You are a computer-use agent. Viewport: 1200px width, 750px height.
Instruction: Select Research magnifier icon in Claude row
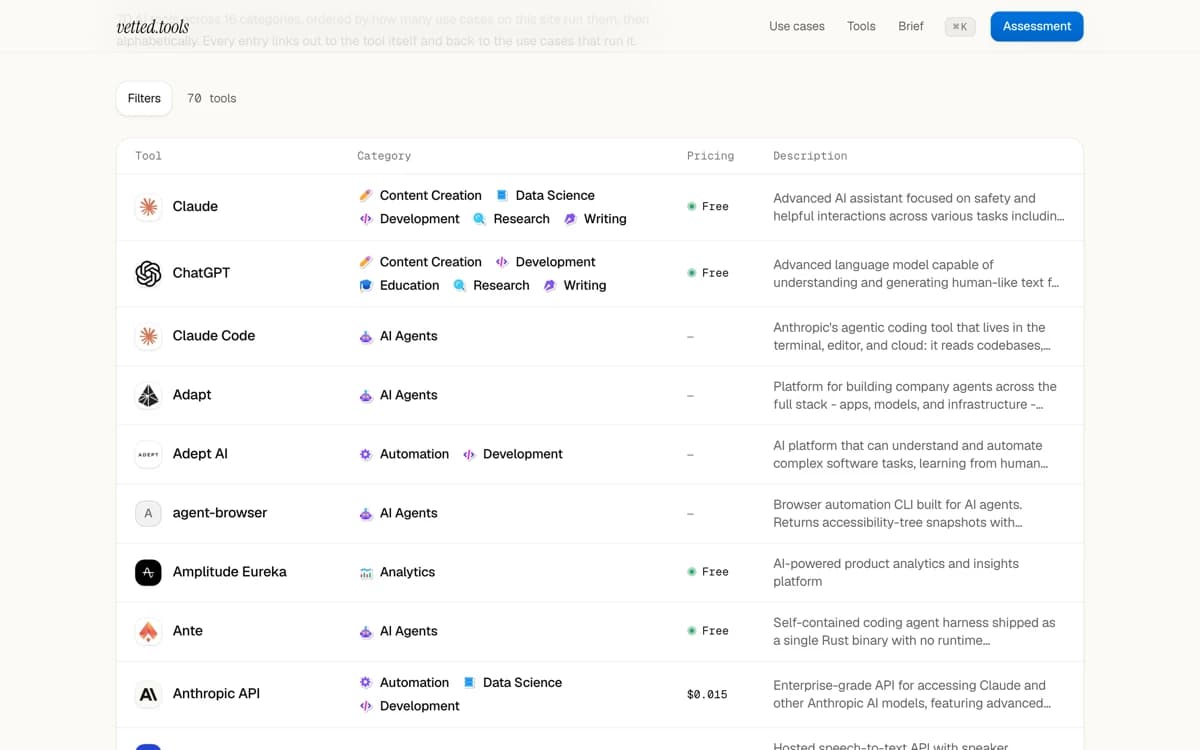pyautogui.click(x=480, y=219)
